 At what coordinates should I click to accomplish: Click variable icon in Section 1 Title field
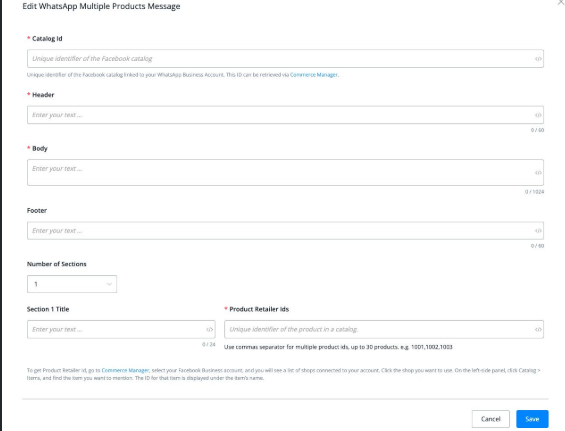[x=209, y=329]
